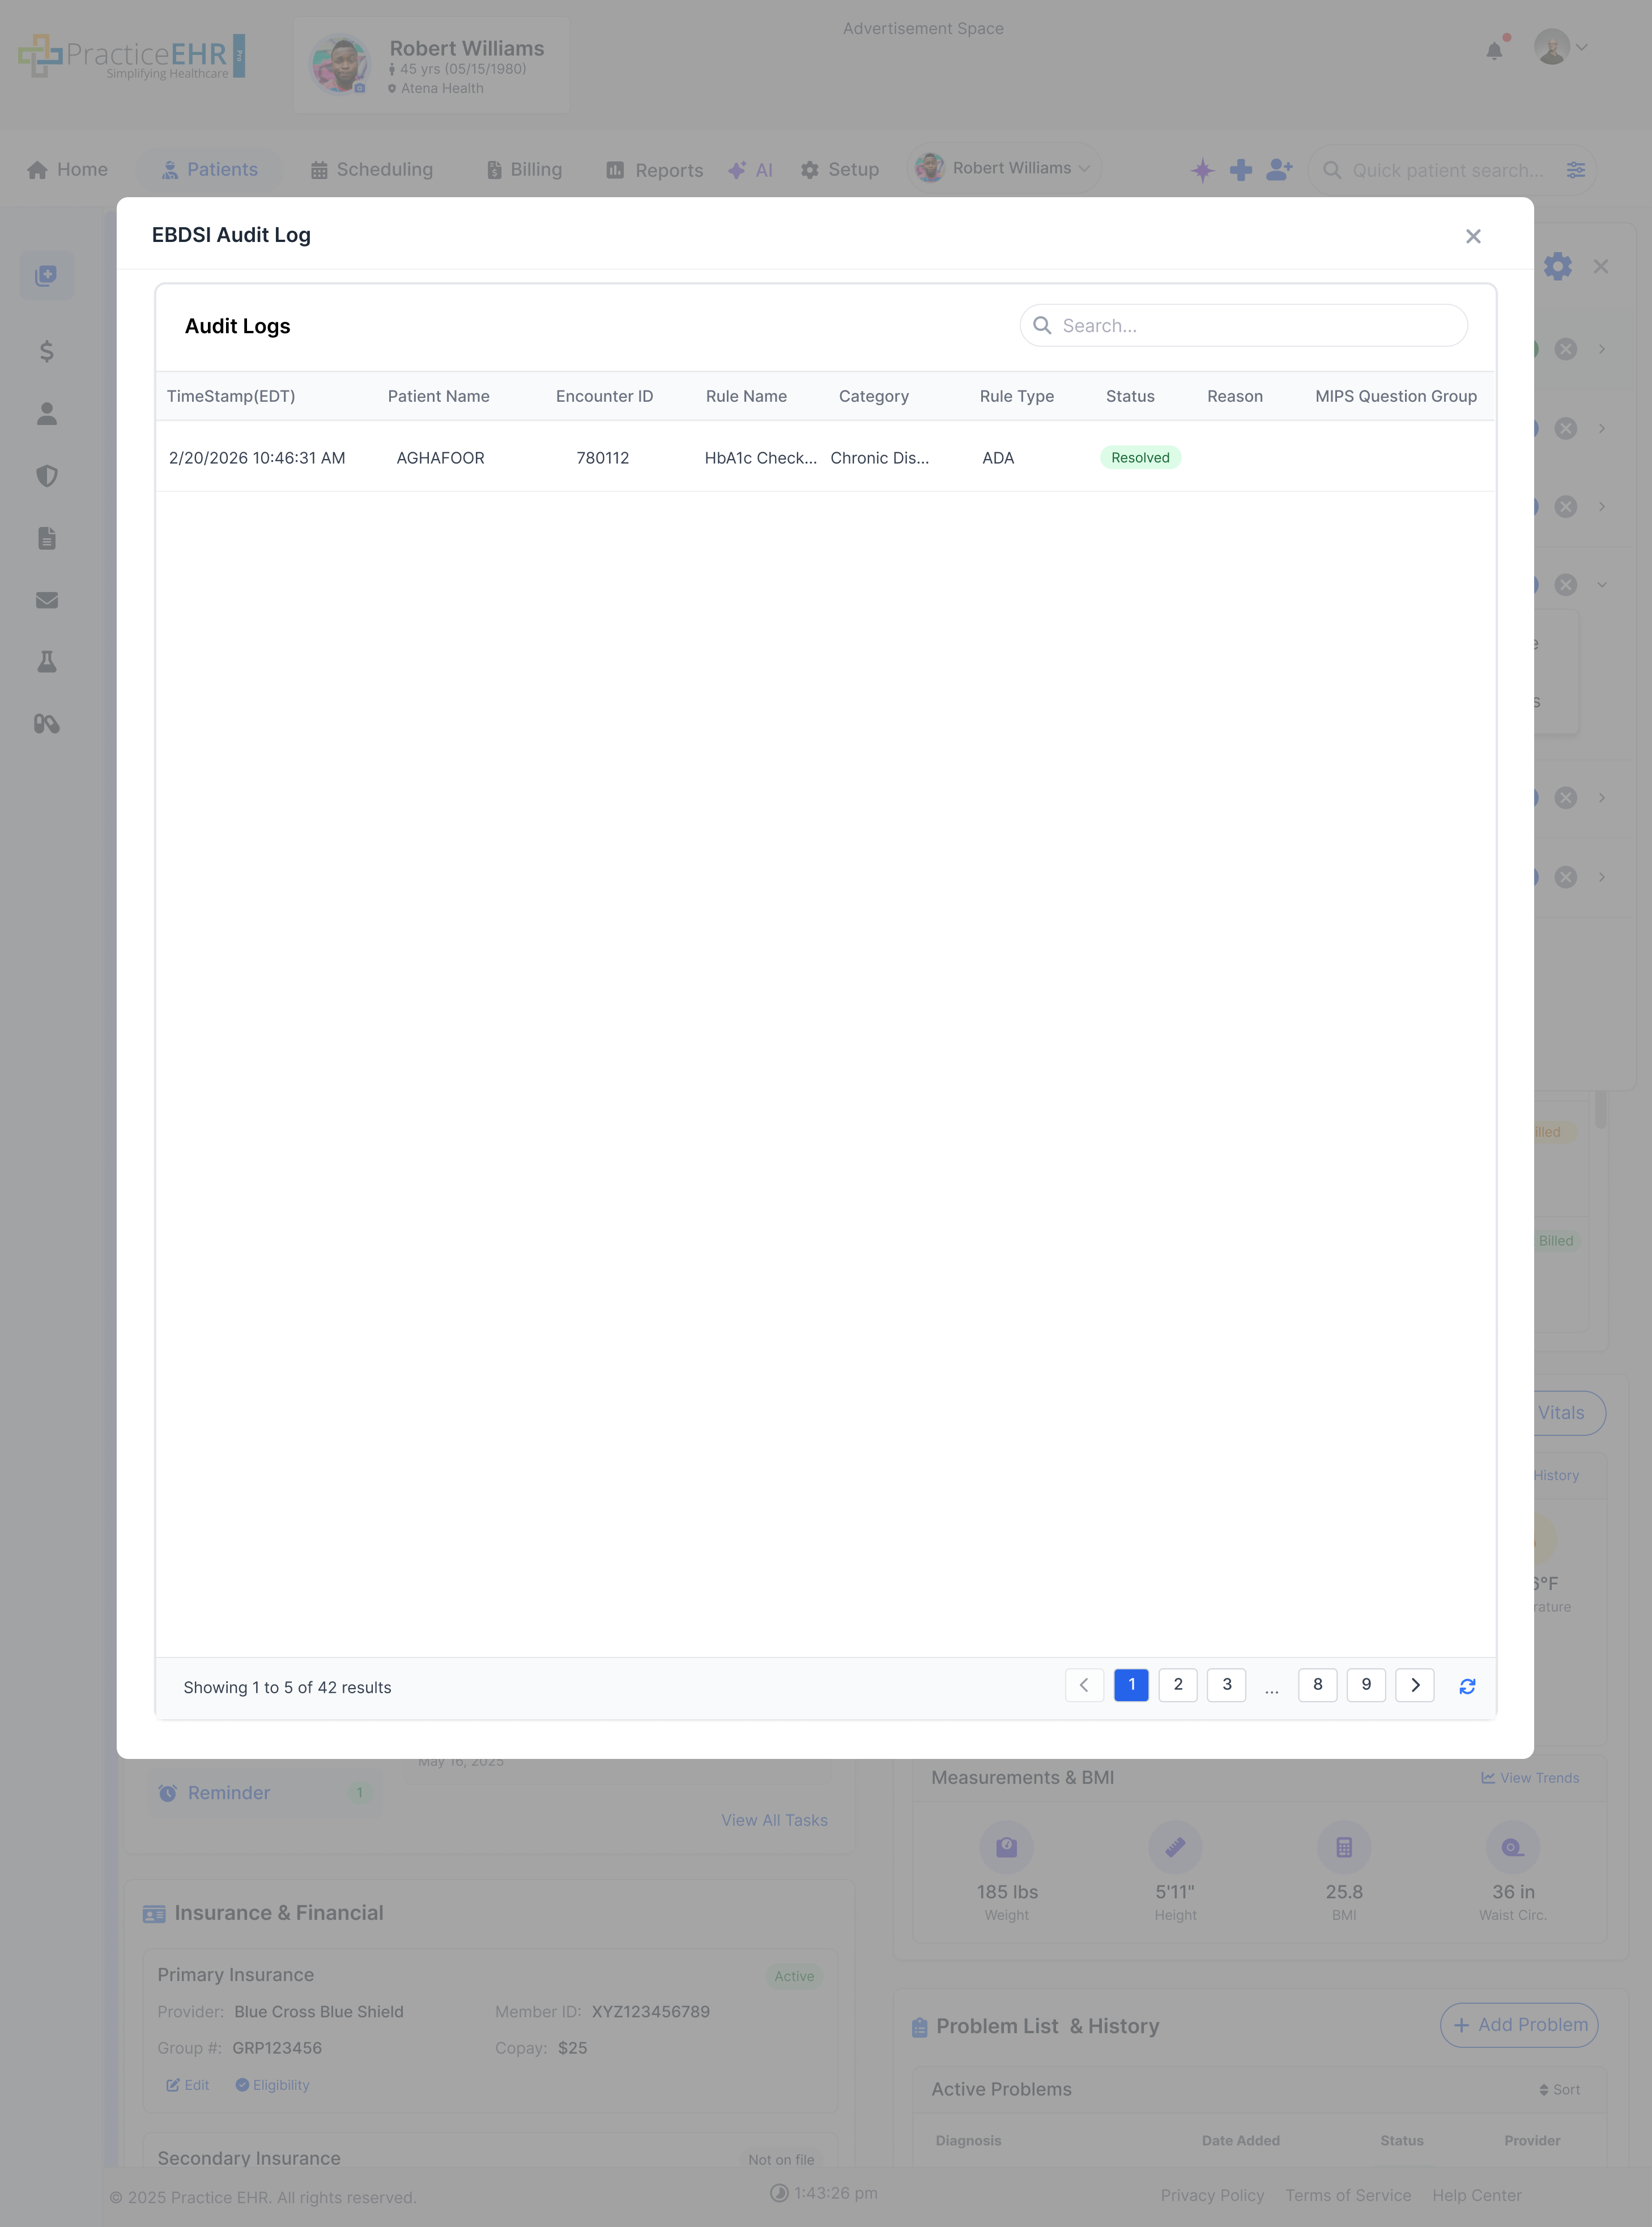1652x2227 pixels.
Task: Open the sidebar envelope messages icon
Action: [46, 600]
